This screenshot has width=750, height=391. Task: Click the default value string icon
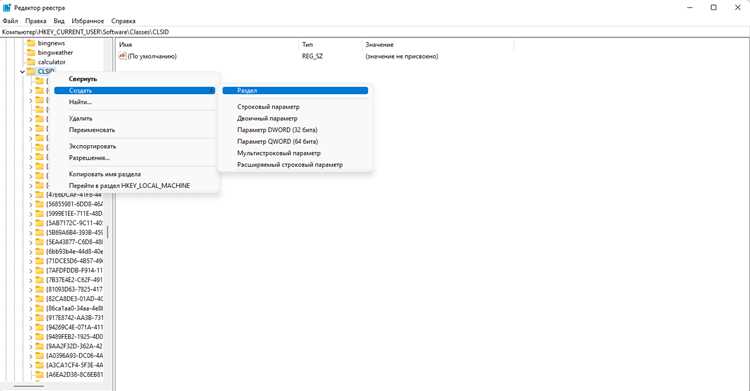pos(122,56)
